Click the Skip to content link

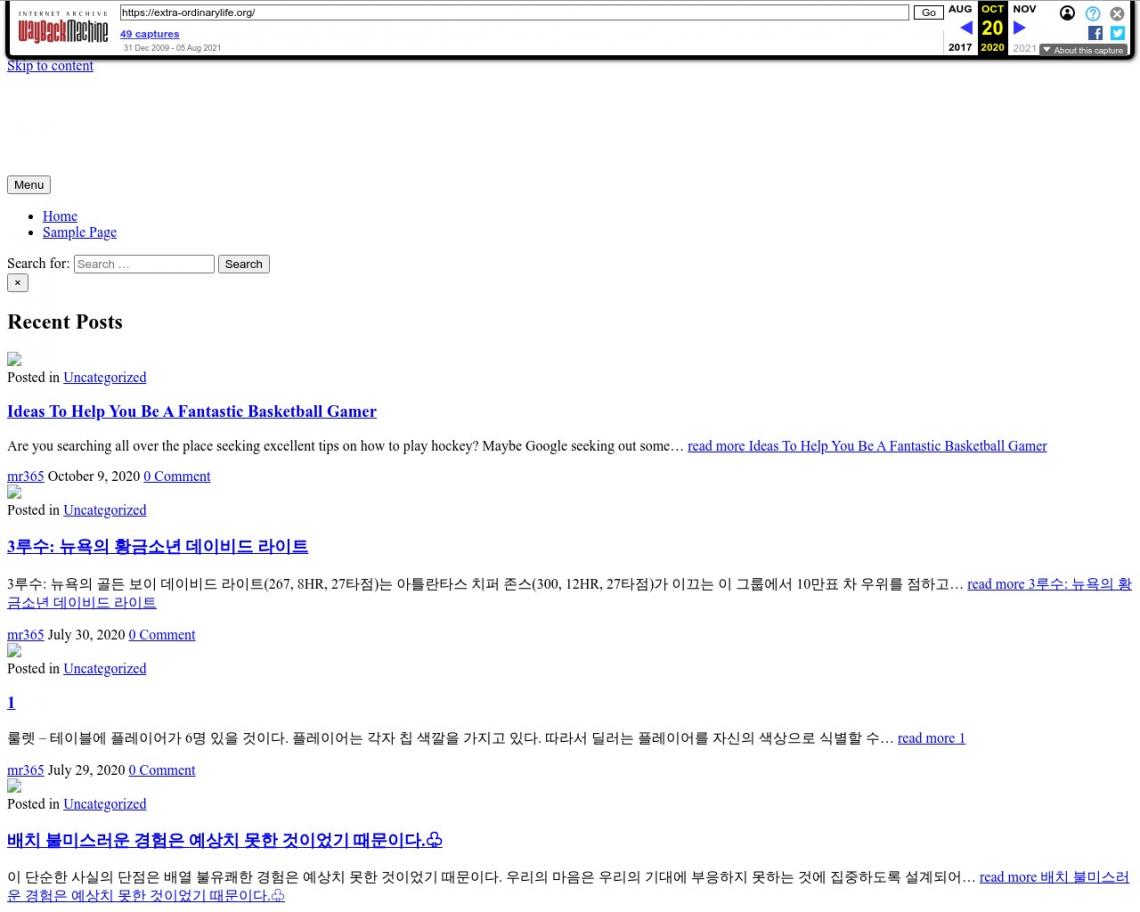tap(50, 66)
